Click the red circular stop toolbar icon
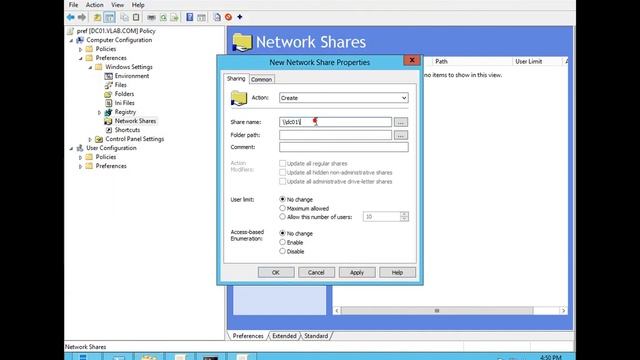 [x=229, y=17]
